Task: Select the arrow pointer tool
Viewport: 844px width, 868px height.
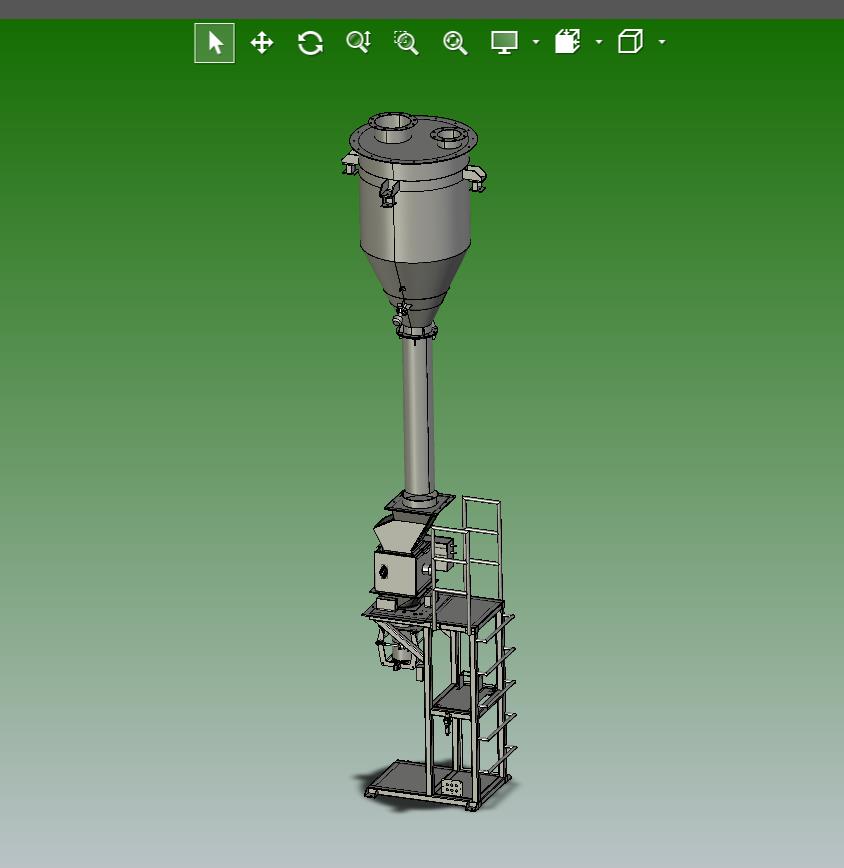Action: tap(215, 43)
